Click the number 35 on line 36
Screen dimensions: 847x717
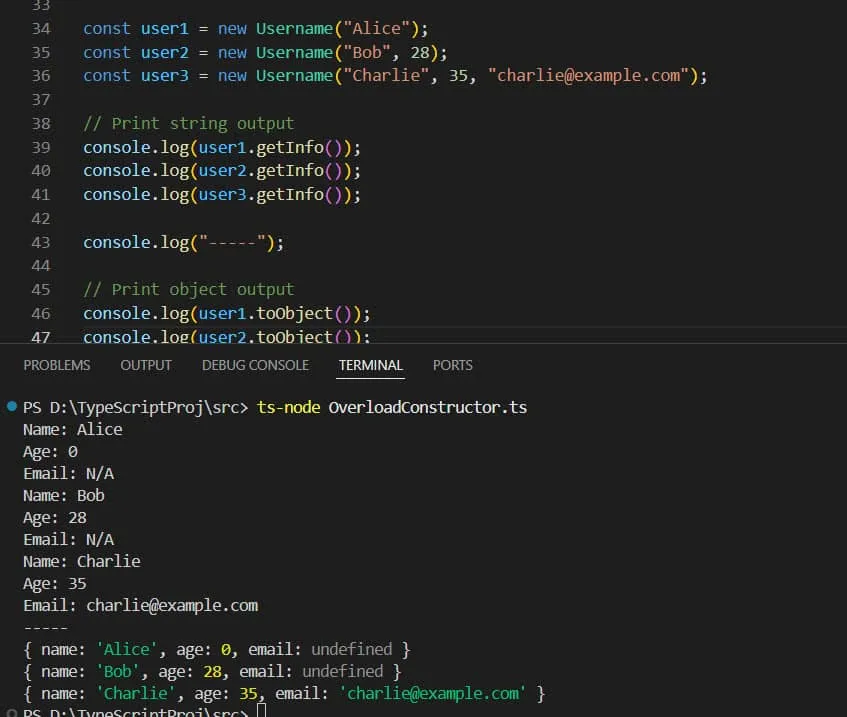458,76
